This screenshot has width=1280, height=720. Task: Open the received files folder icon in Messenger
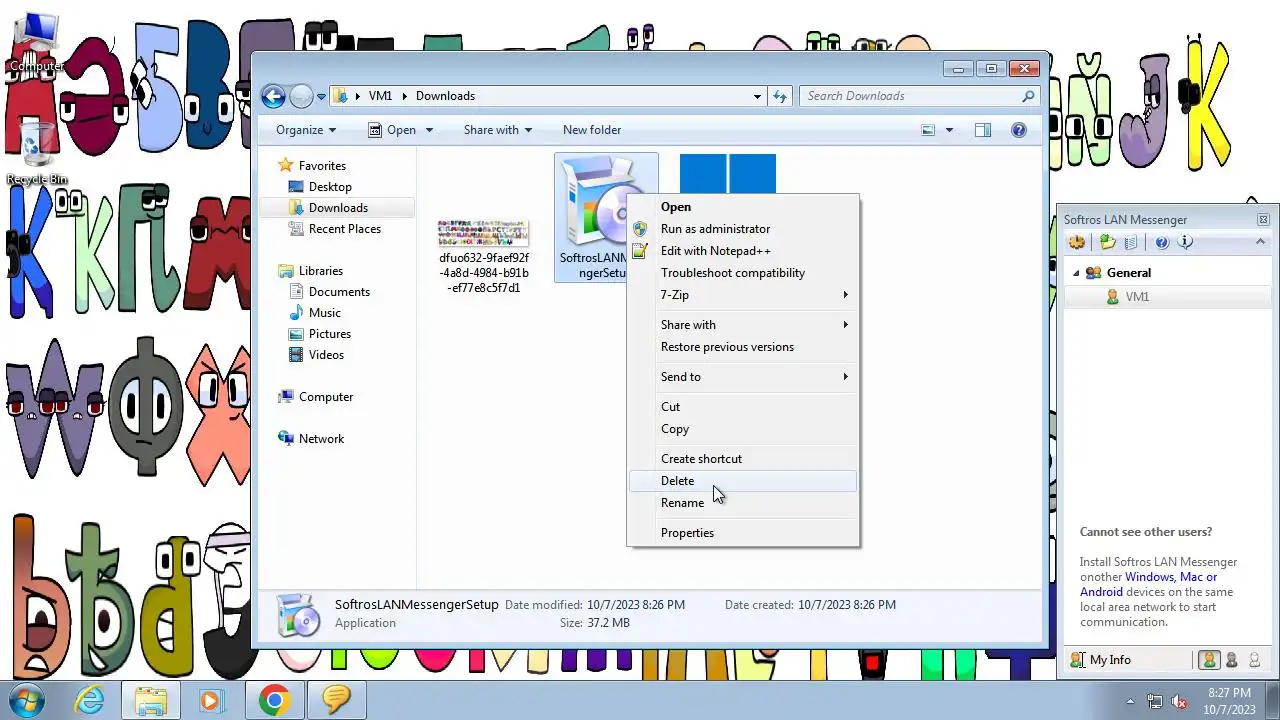click(x=1108, y=242)
